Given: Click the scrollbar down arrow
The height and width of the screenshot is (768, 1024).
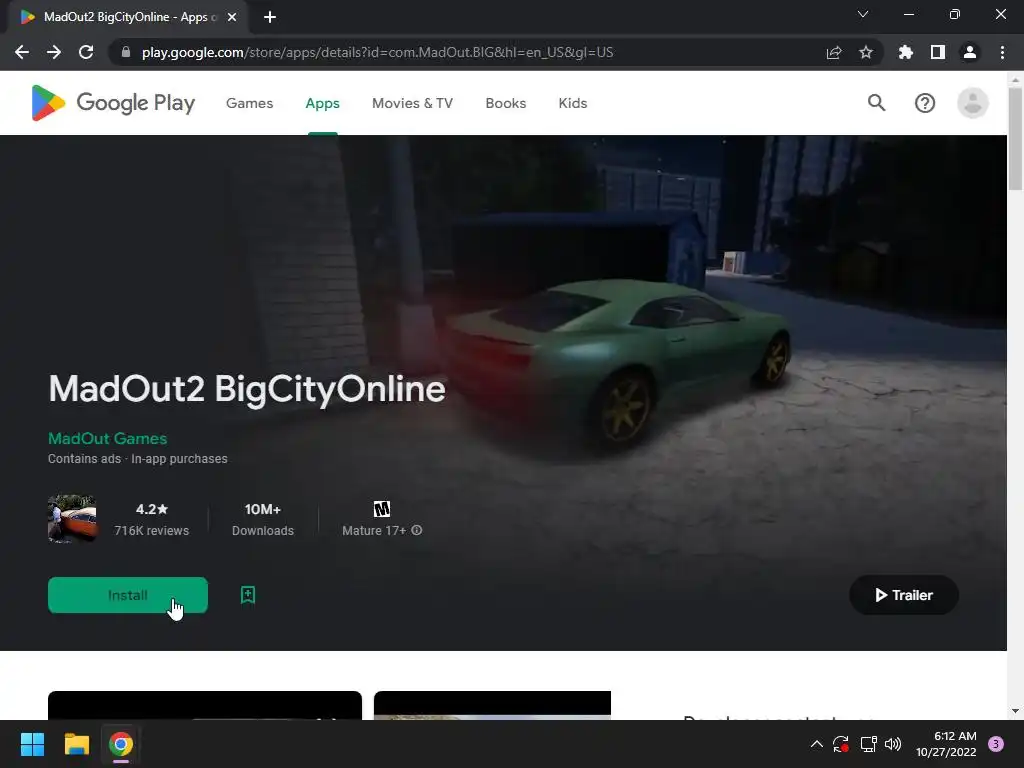Looking at the screenshot, I should click(1015, 711).
